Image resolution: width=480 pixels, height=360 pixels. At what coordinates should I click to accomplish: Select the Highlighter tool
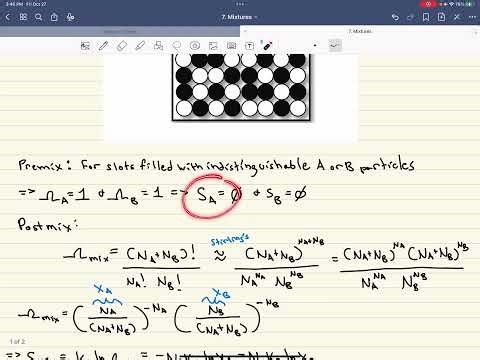coord(140,46)
